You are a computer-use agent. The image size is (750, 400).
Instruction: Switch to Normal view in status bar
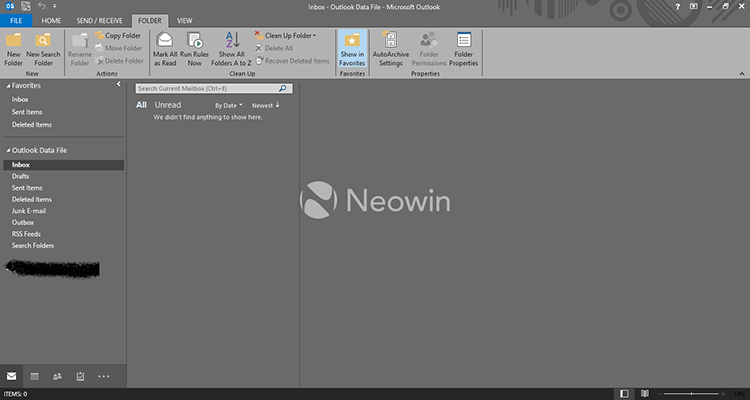(x=624, y=394)
